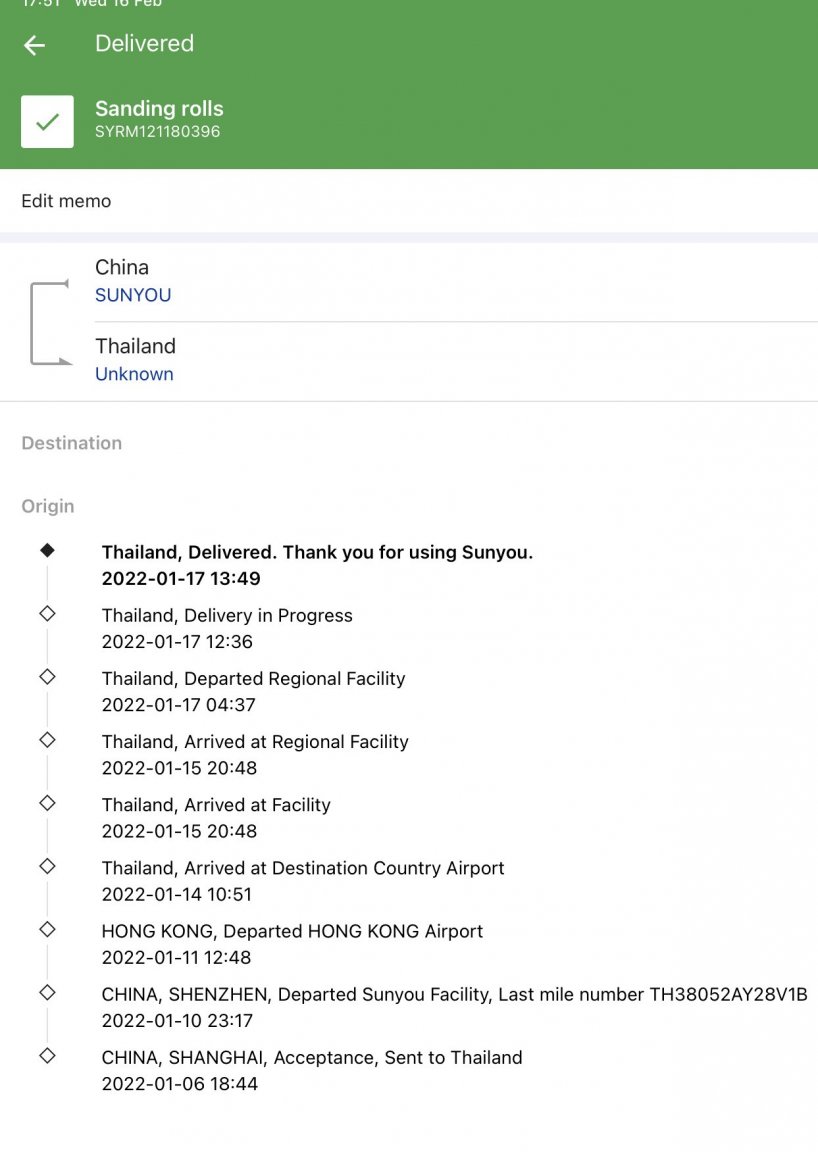Tap the diamond marker beside Departed HONG KONG Airport
Screen dimensions: 818x1152
coord(47,929)
